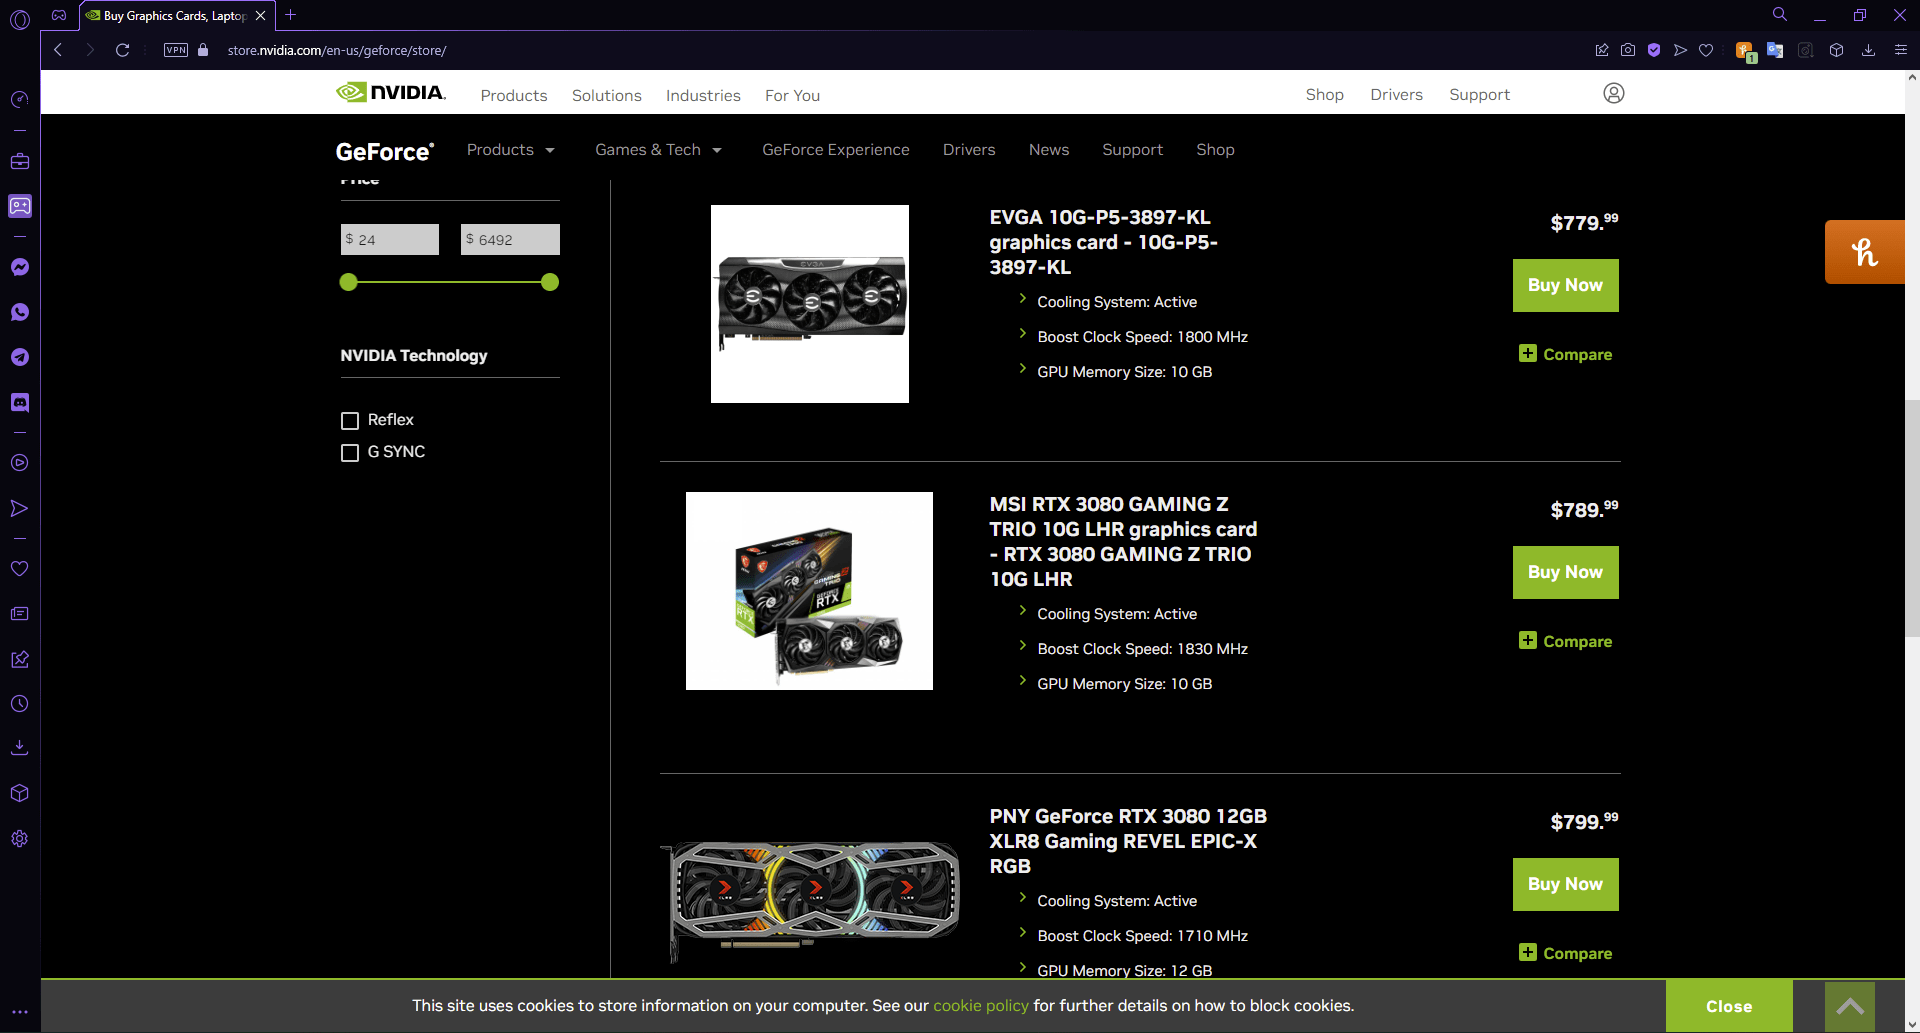The height and width of the screenshot is (1033, 1920).
Task: Open the Opera GX main menu
Action: click(20, 18)
